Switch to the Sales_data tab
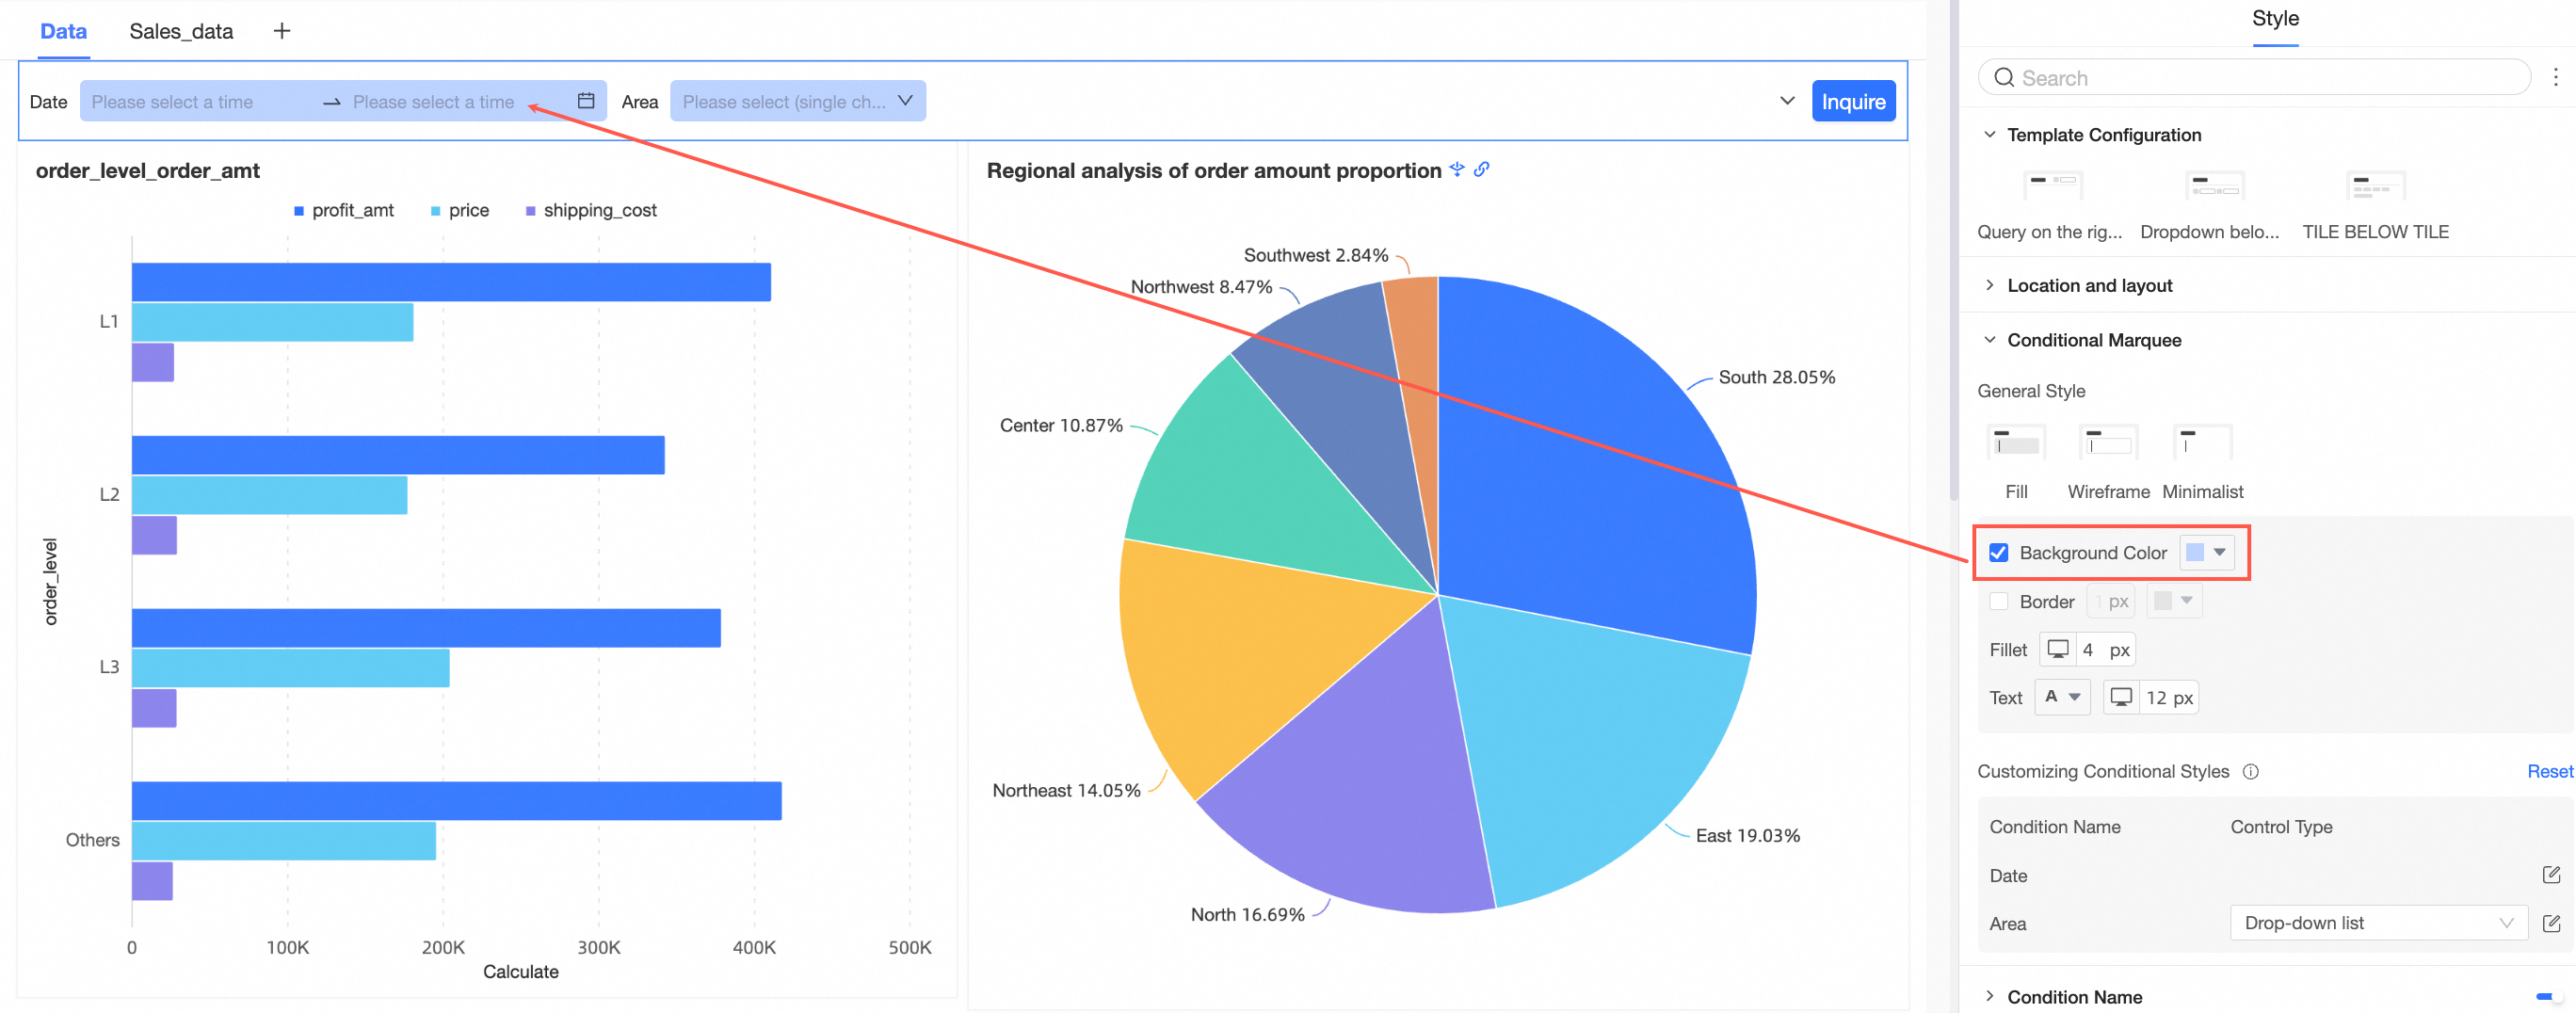The image size is (2576, 1013). point(181,31)
